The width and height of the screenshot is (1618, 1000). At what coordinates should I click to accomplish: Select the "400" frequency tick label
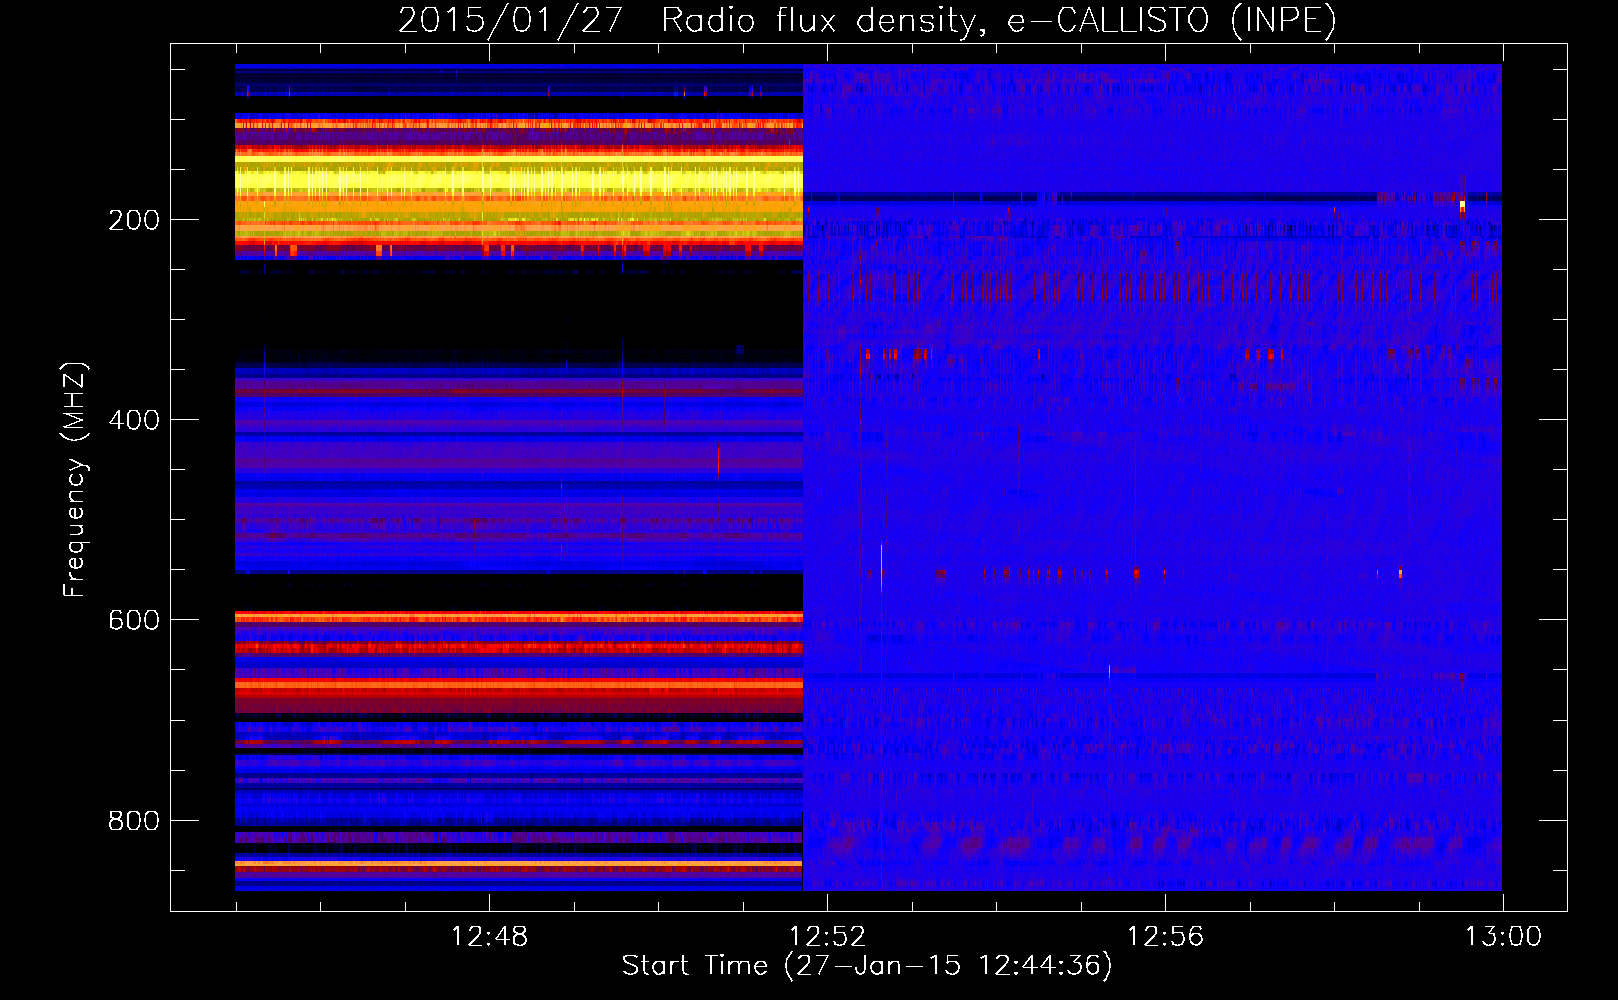[x=134, y=420]
